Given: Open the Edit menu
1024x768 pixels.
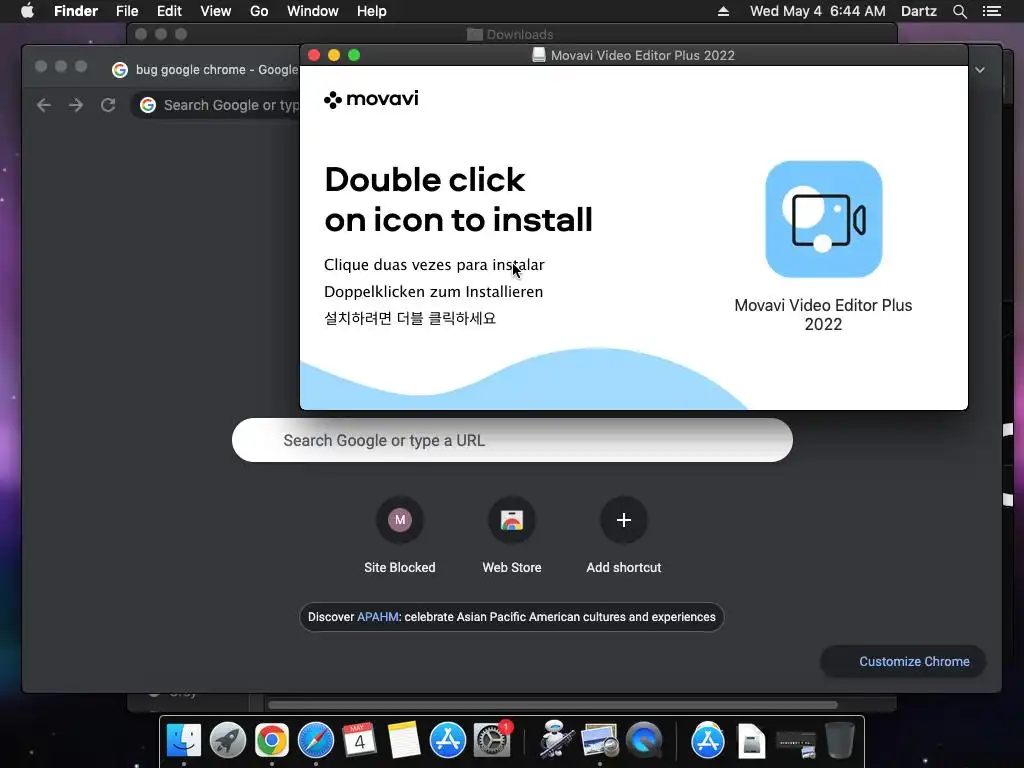Looking at the screenshot, I should [x=169, y=11].
